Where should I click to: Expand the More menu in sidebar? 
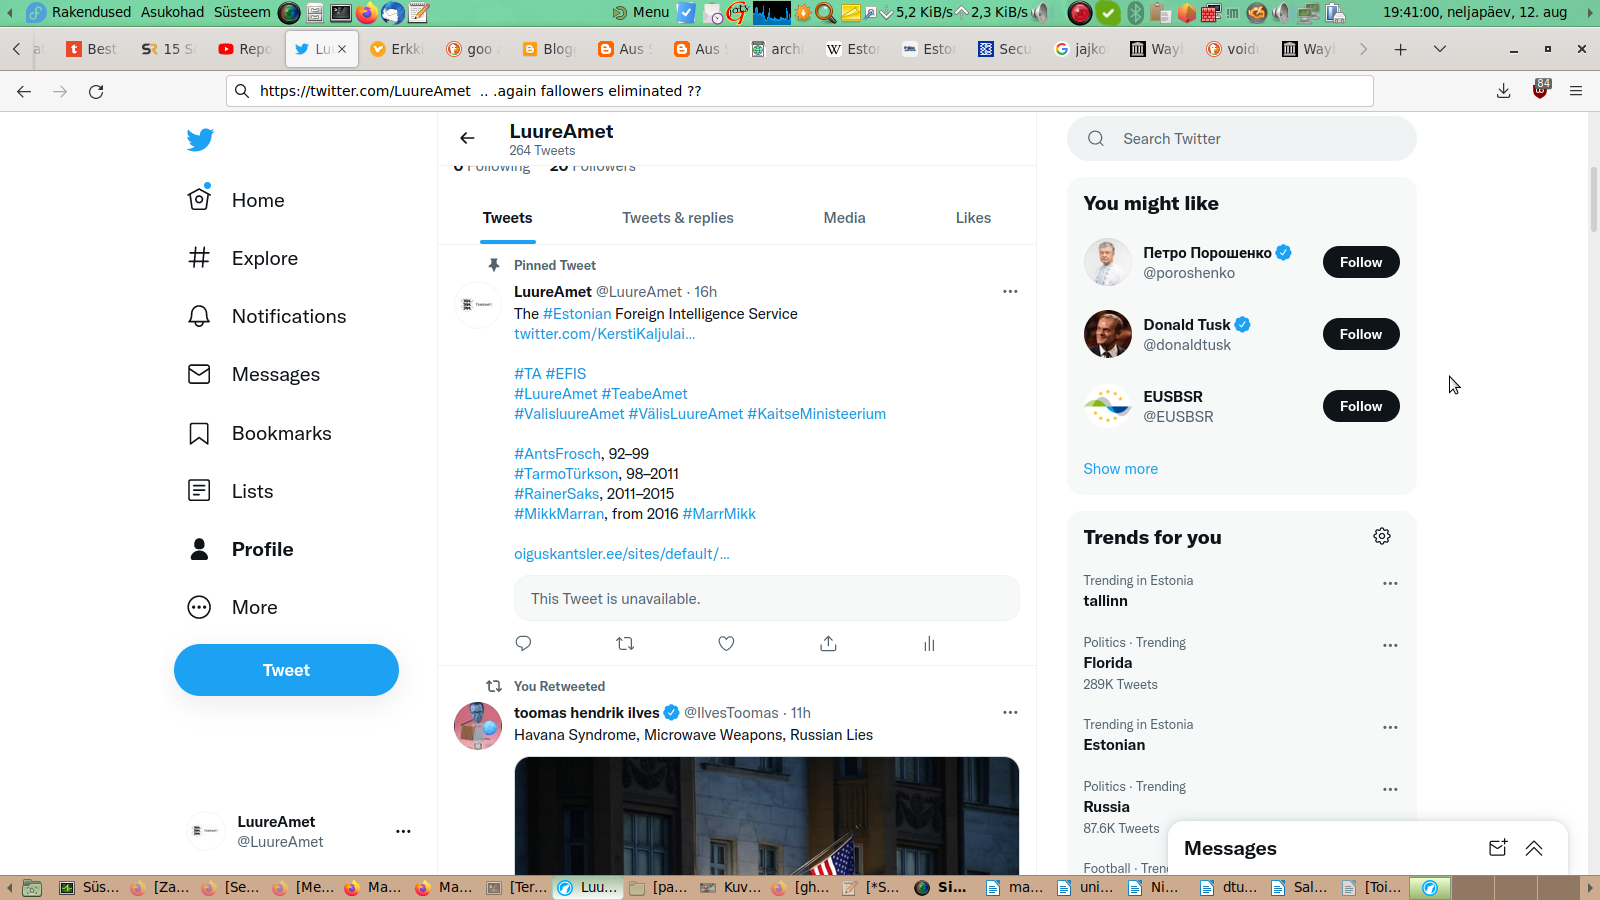point(233,607)
